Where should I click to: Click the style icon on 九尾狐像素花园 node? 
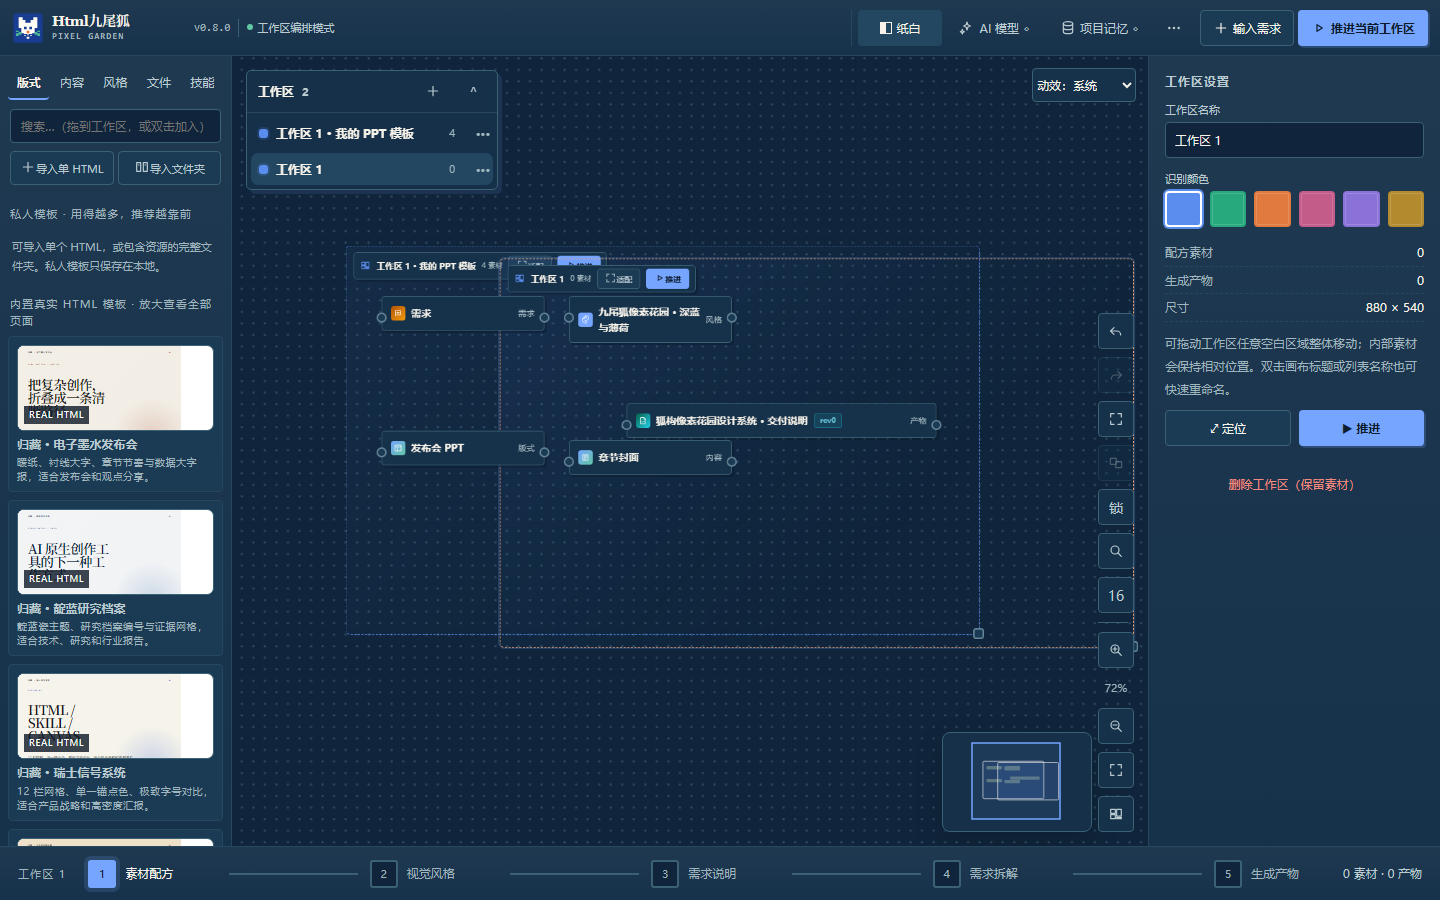pyautogui.click(x=586, y=320)
